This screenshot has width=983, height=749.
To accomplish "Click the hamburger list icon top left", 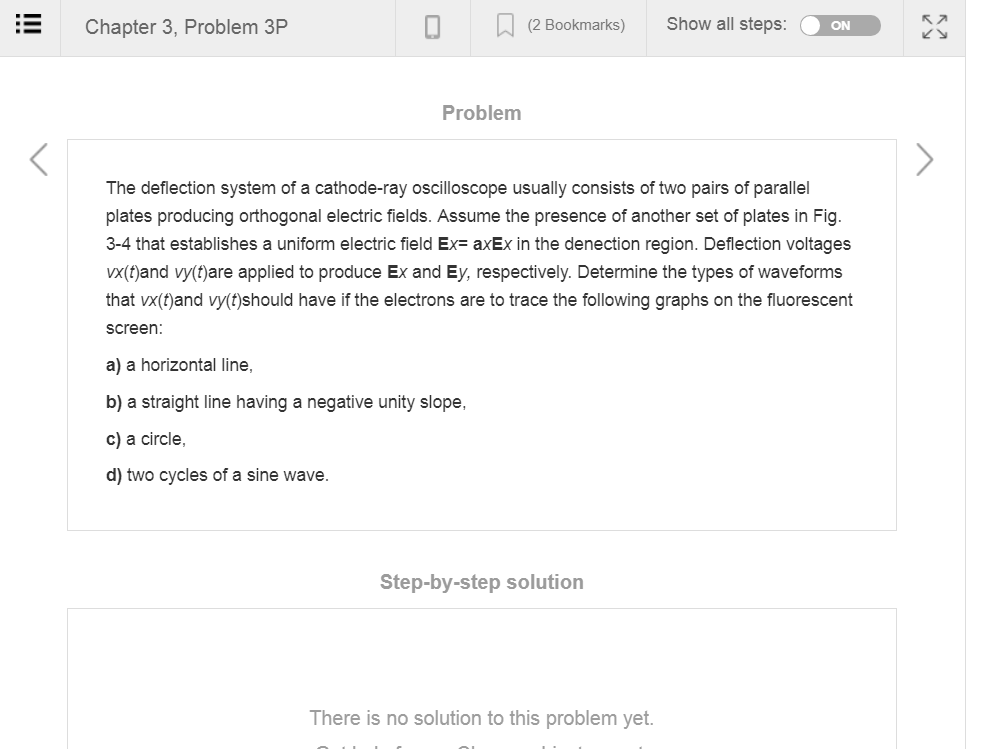I will pyautogui.click(x=27, y=25).
